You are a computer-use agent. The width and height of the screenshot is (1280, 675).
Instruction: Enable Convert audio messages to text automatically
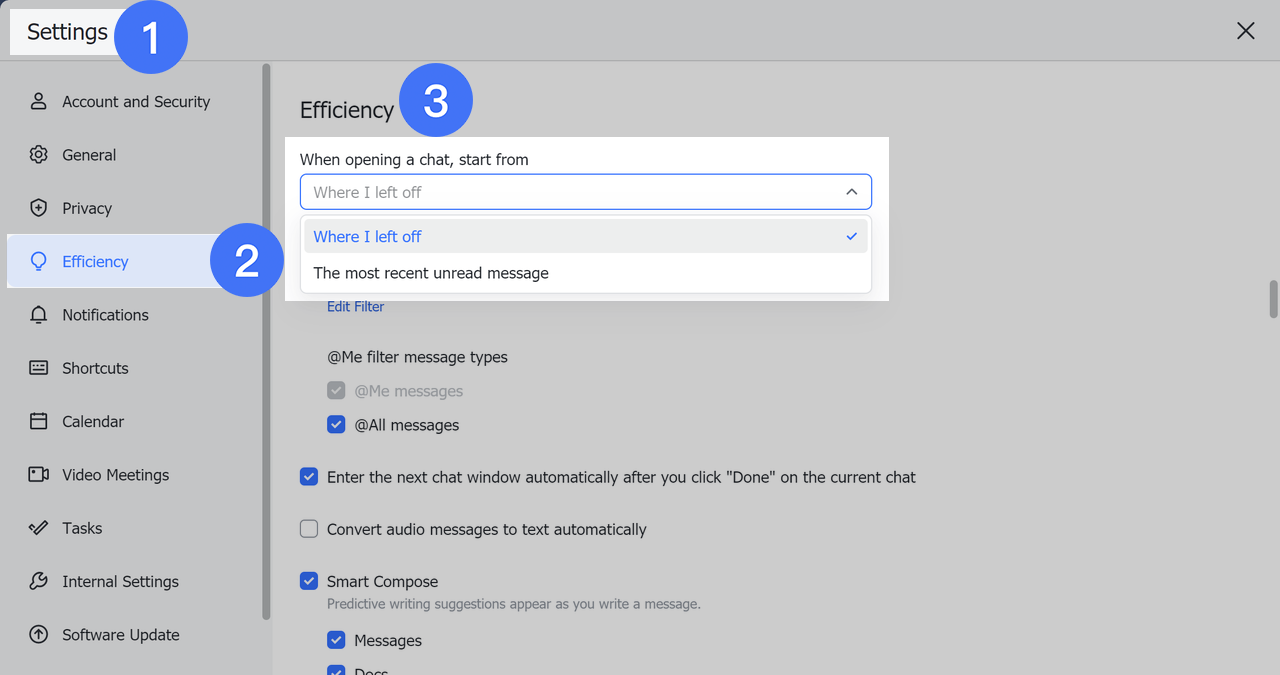(309, 529)
